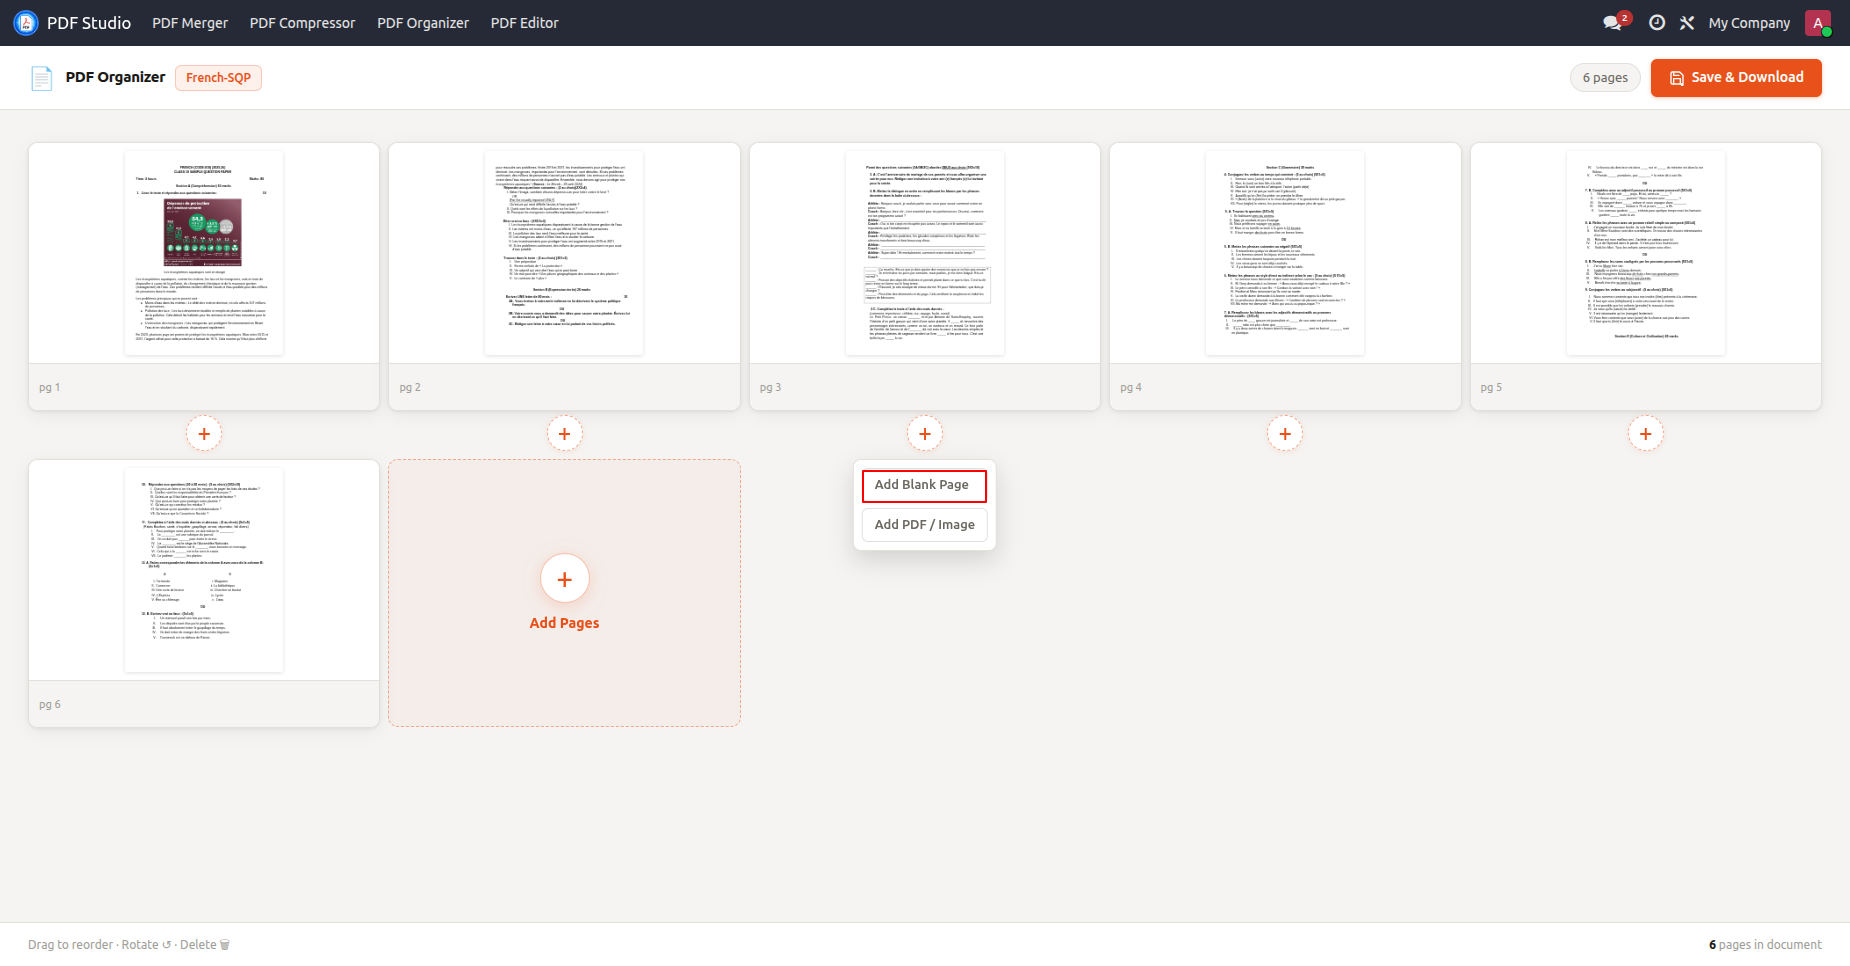Click the wrench debug tools icon
This screenshot has width=1850, height=966.
click(1687, 22)
